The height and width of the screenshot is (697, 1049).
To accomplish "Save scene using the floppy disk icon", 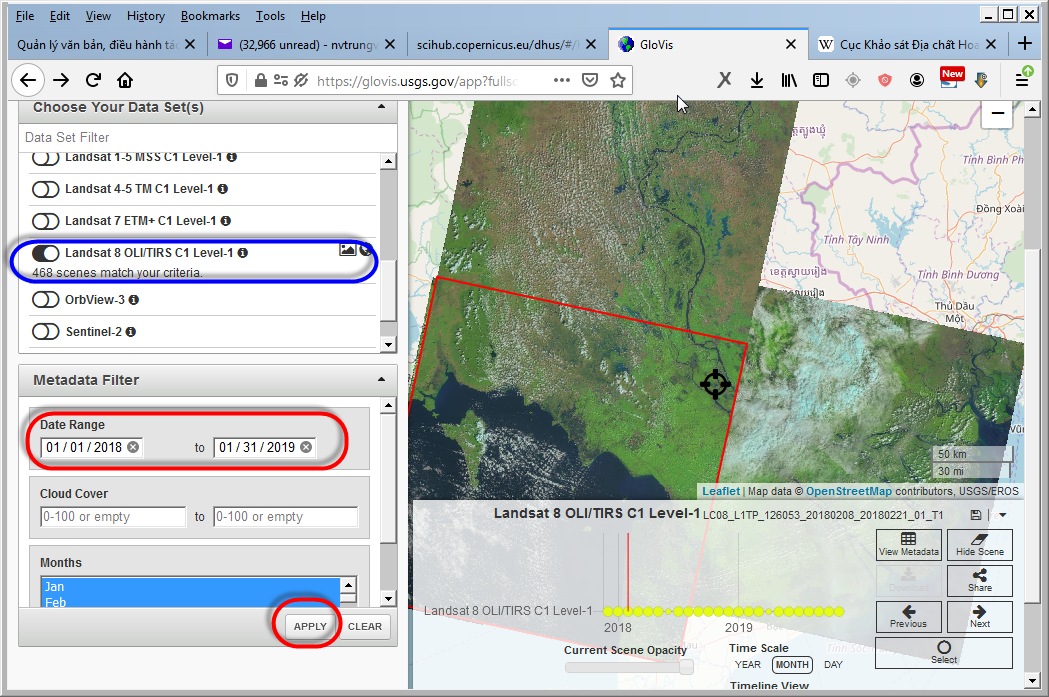I will coord(976,515).
